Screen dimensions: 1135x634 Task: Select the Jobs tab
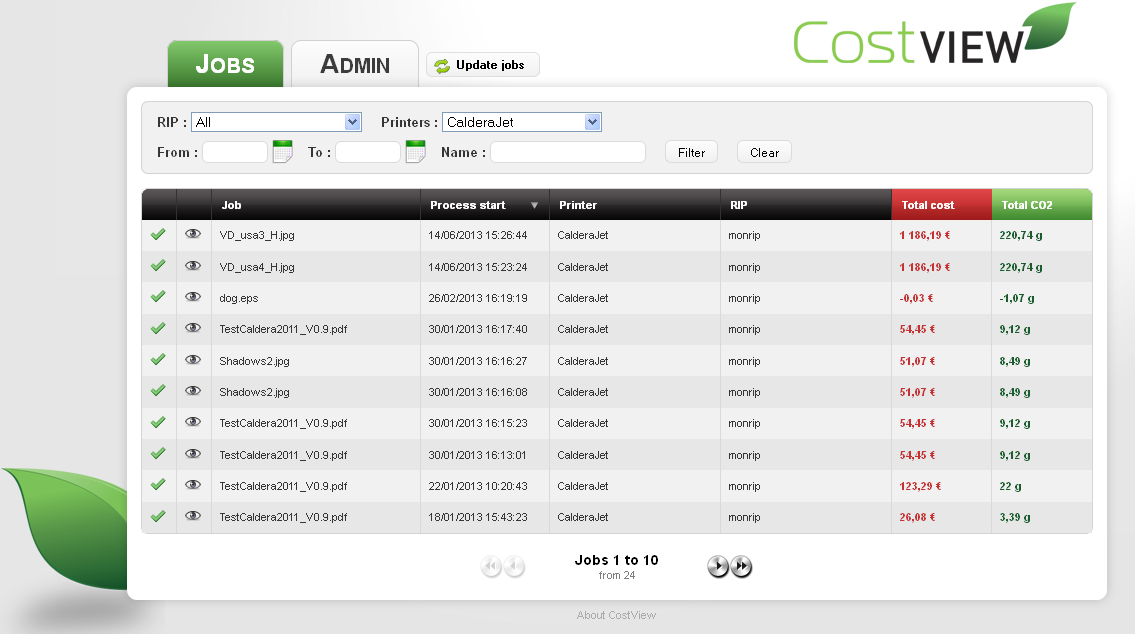point(225,65)
